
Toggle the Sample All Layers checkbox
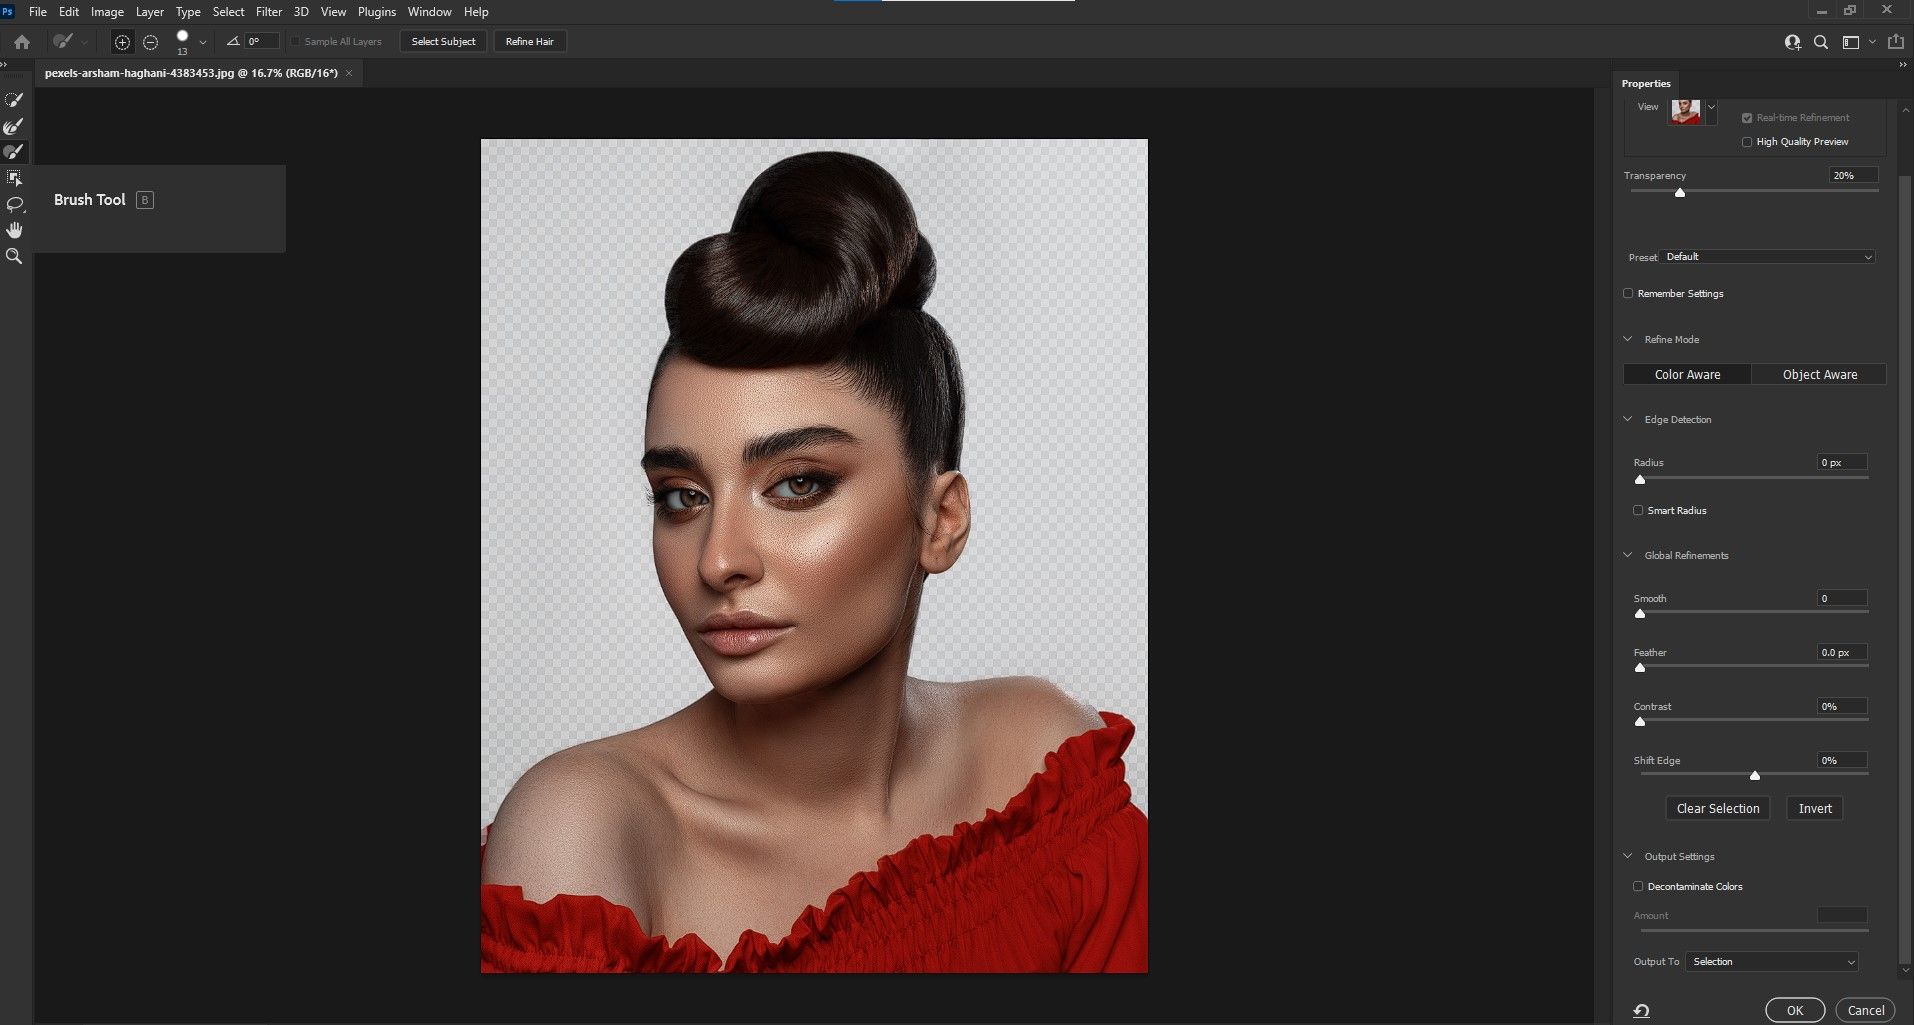click(295, 42)
